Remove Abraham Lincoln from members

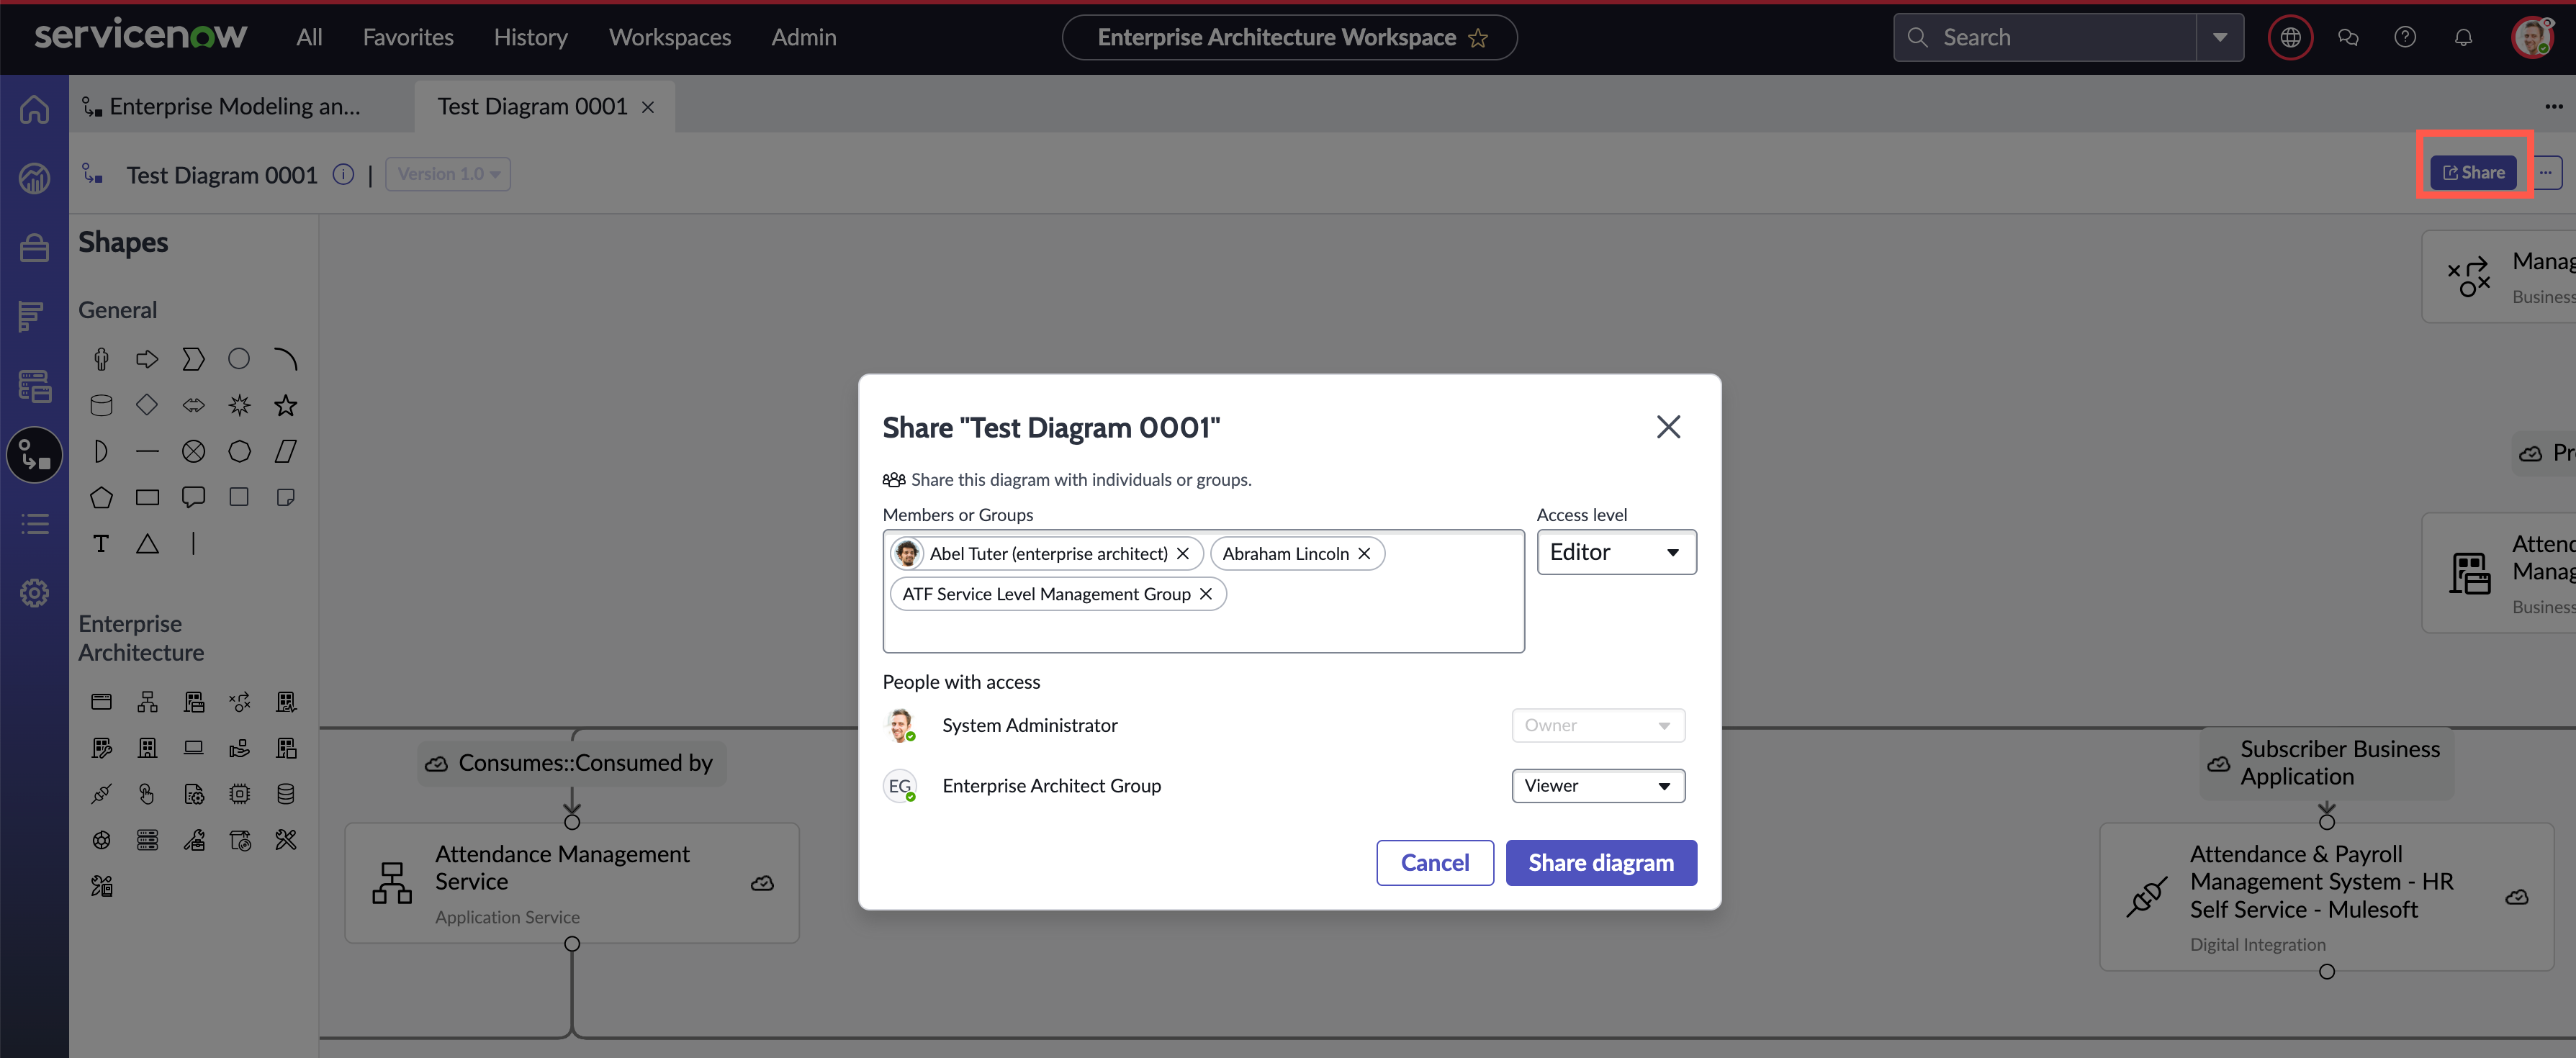(1364, 554)
